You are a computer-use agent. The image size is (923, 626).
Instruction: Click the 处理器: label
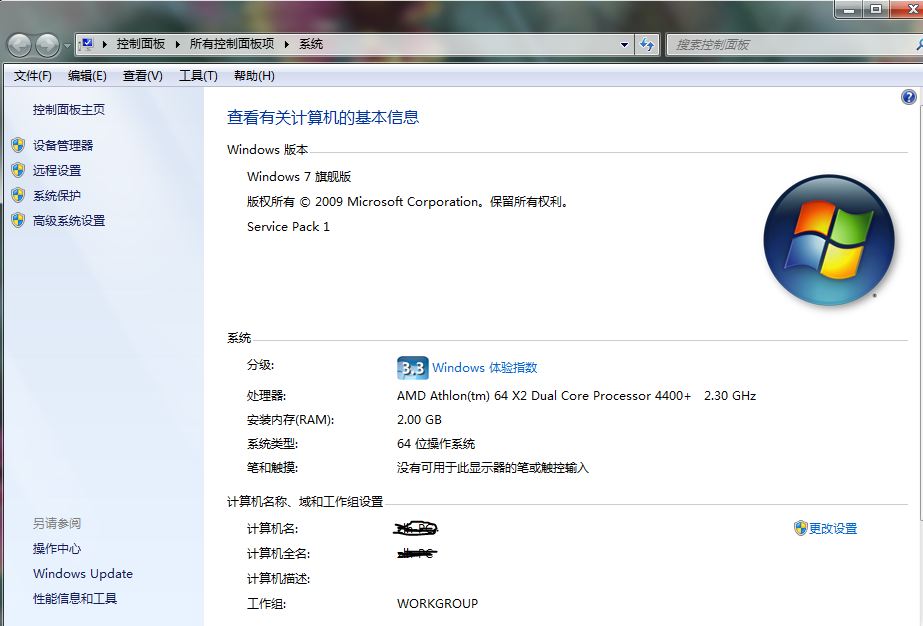pos(267,396)
